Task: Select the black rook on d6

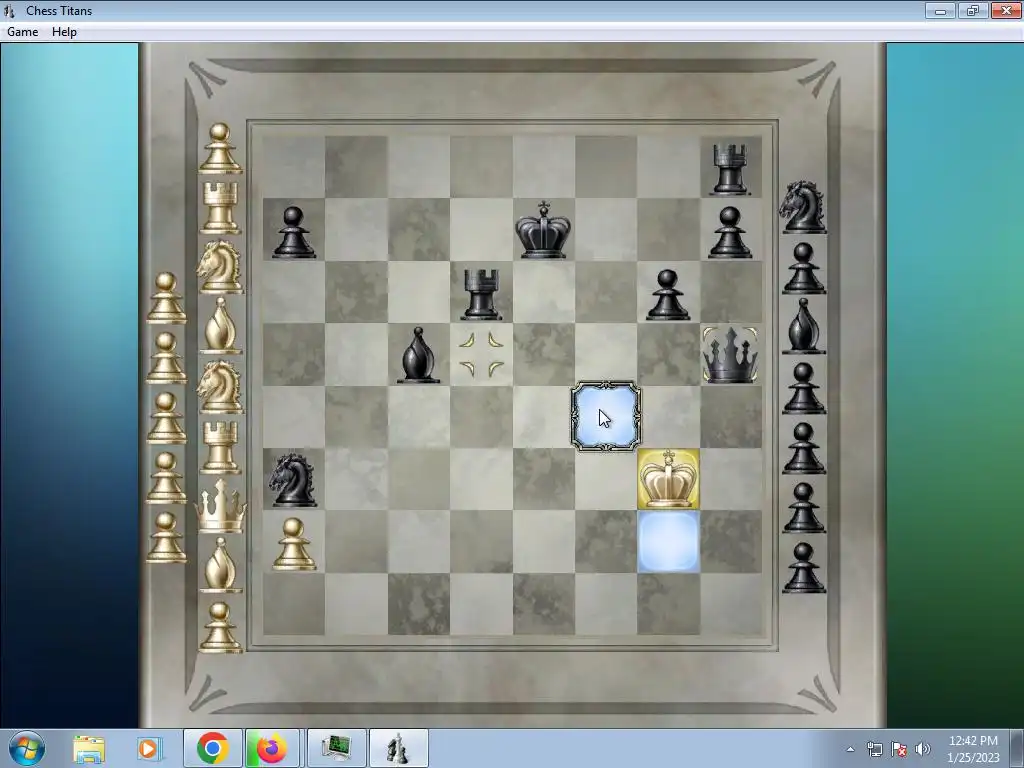Action: click(x=481, y=294)
